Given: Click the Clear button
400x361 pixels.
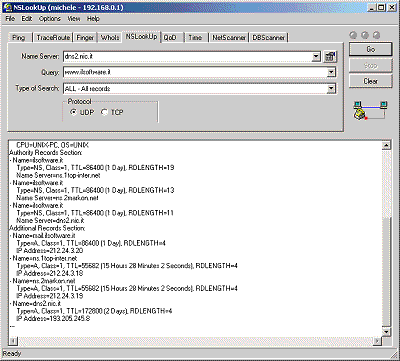Looking at the screenshot, I should click(371, 81).
